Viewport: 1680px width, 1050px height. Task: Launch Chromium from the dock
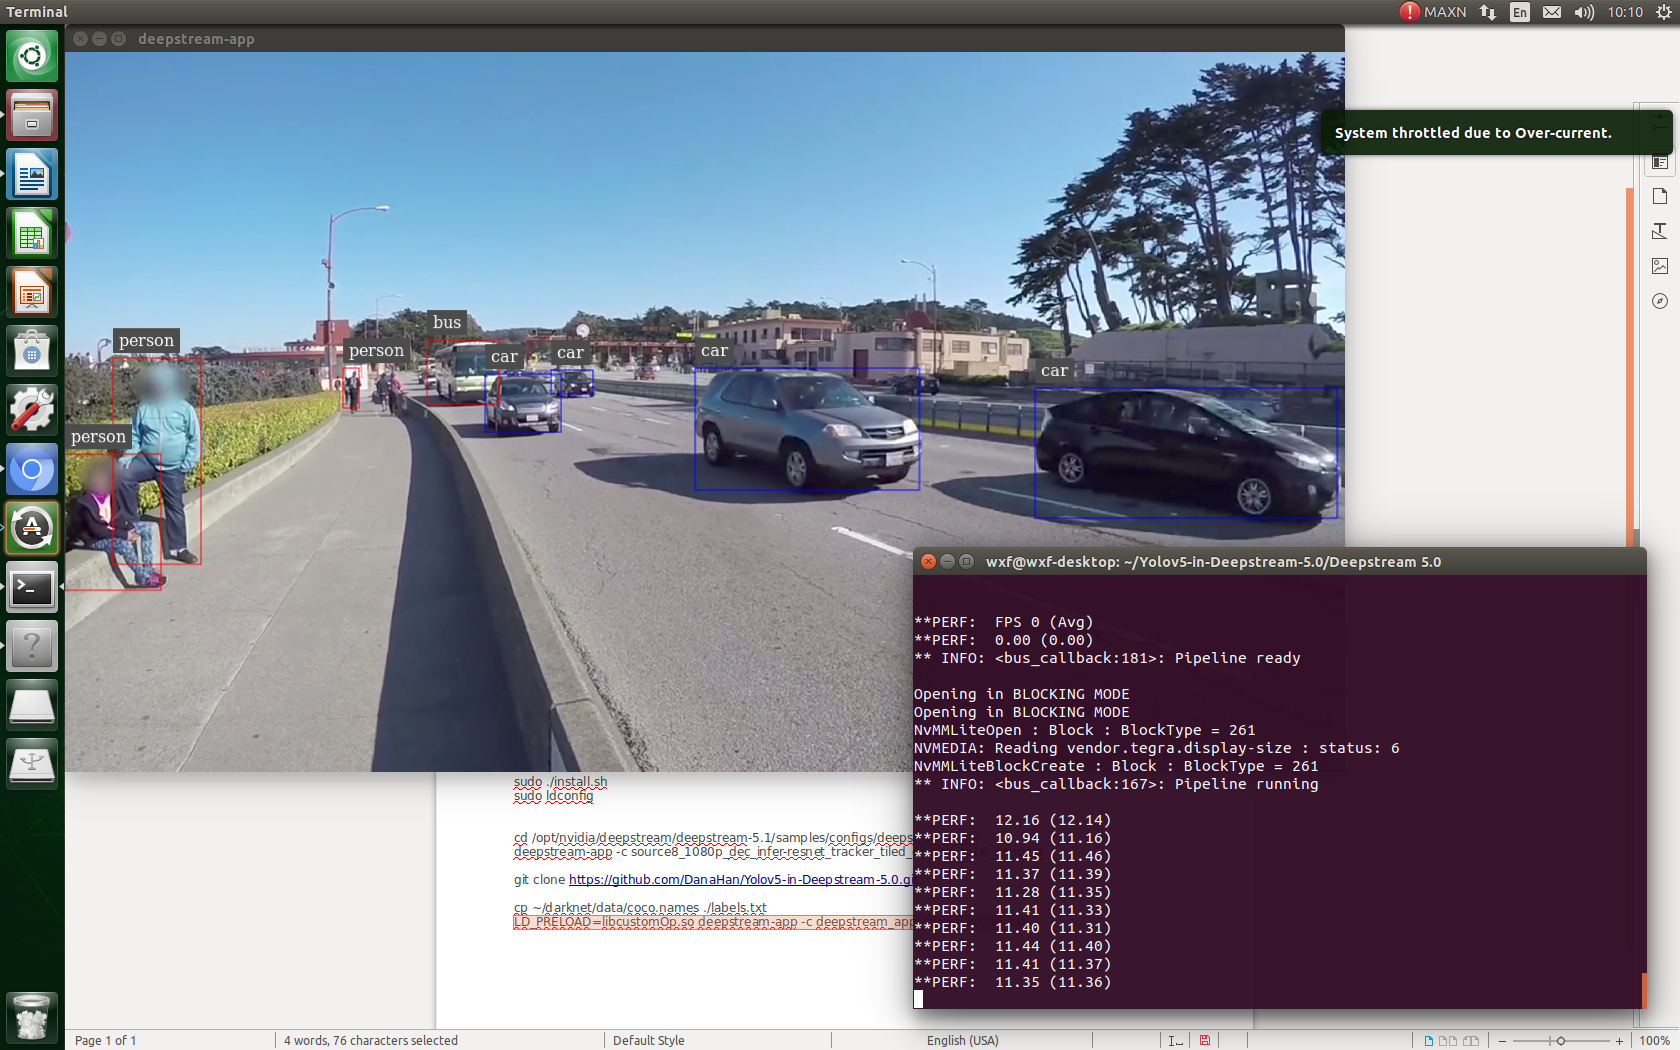point(32,469)
